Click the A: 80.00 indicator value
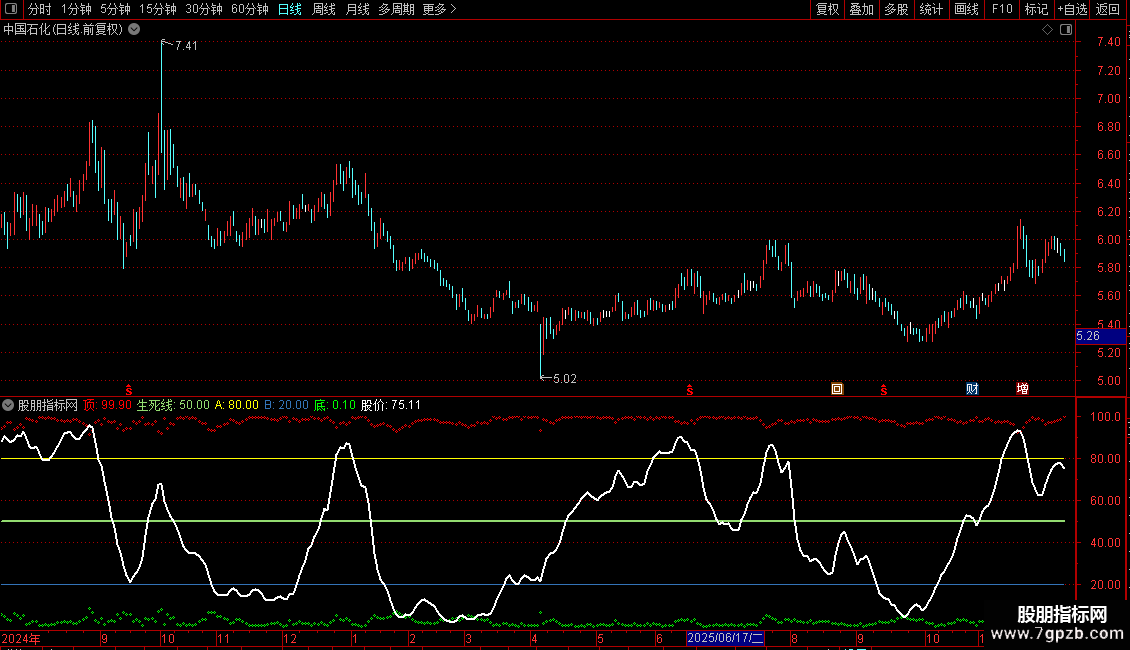The image size is (1130, 650). tap(236, 405)
